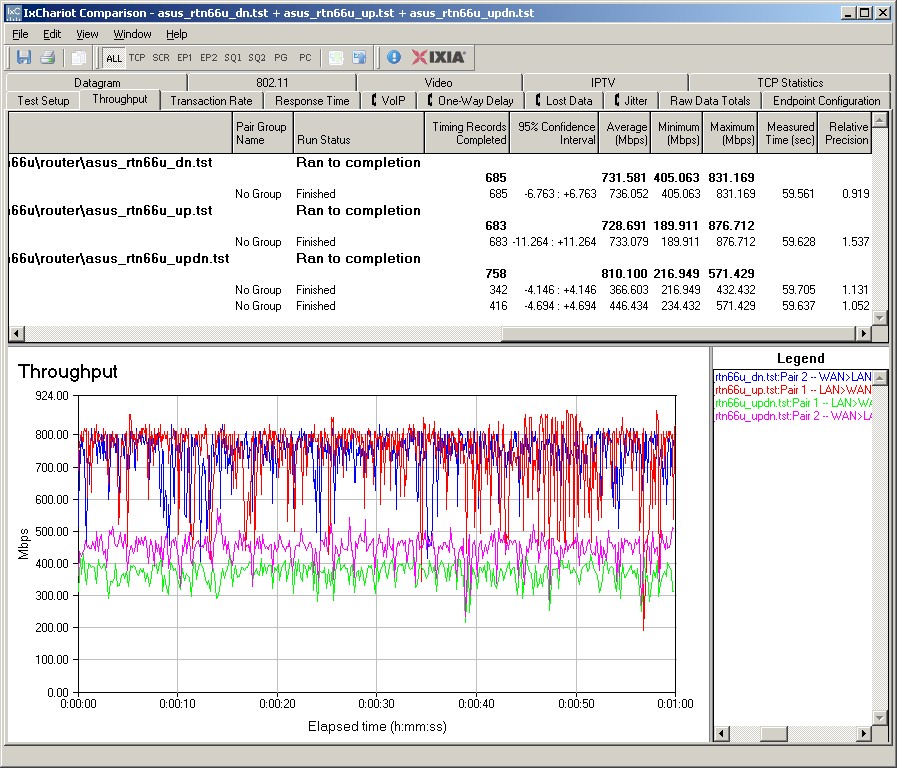Click average value 736.052 in dn row

point(629,194)
